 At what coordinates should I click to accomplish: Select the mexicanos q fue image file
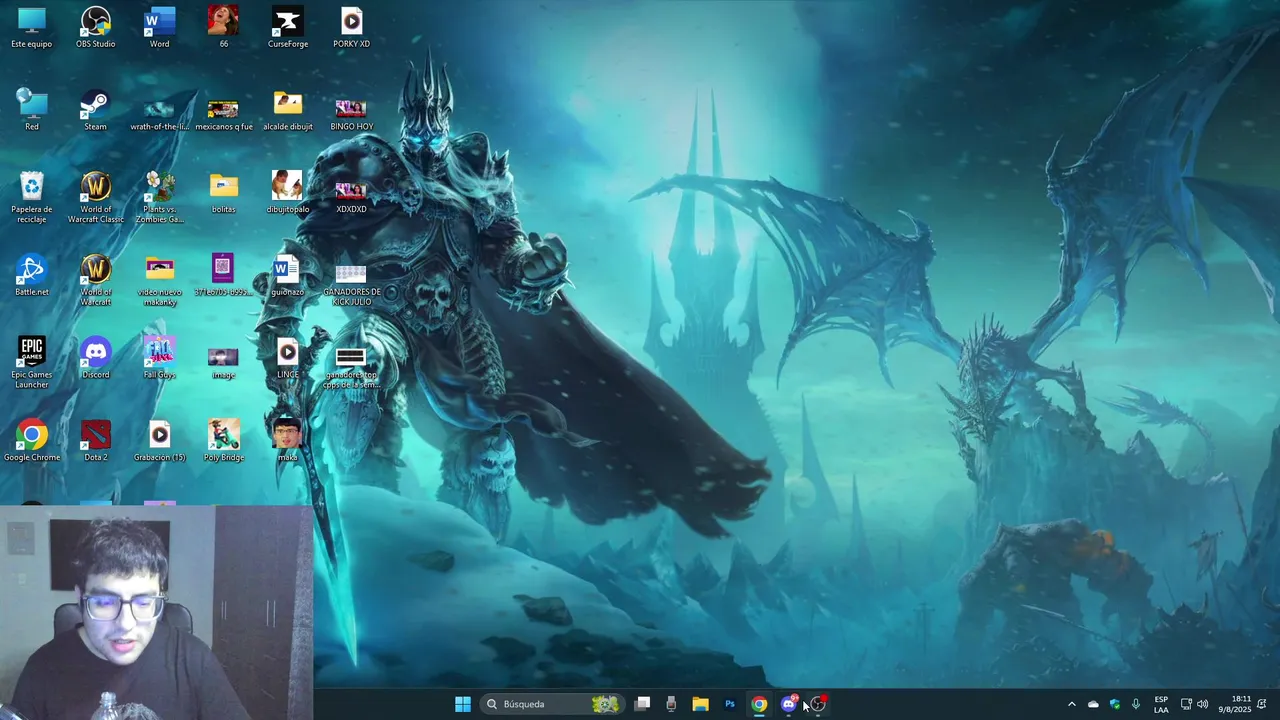[x=223, y=113]
